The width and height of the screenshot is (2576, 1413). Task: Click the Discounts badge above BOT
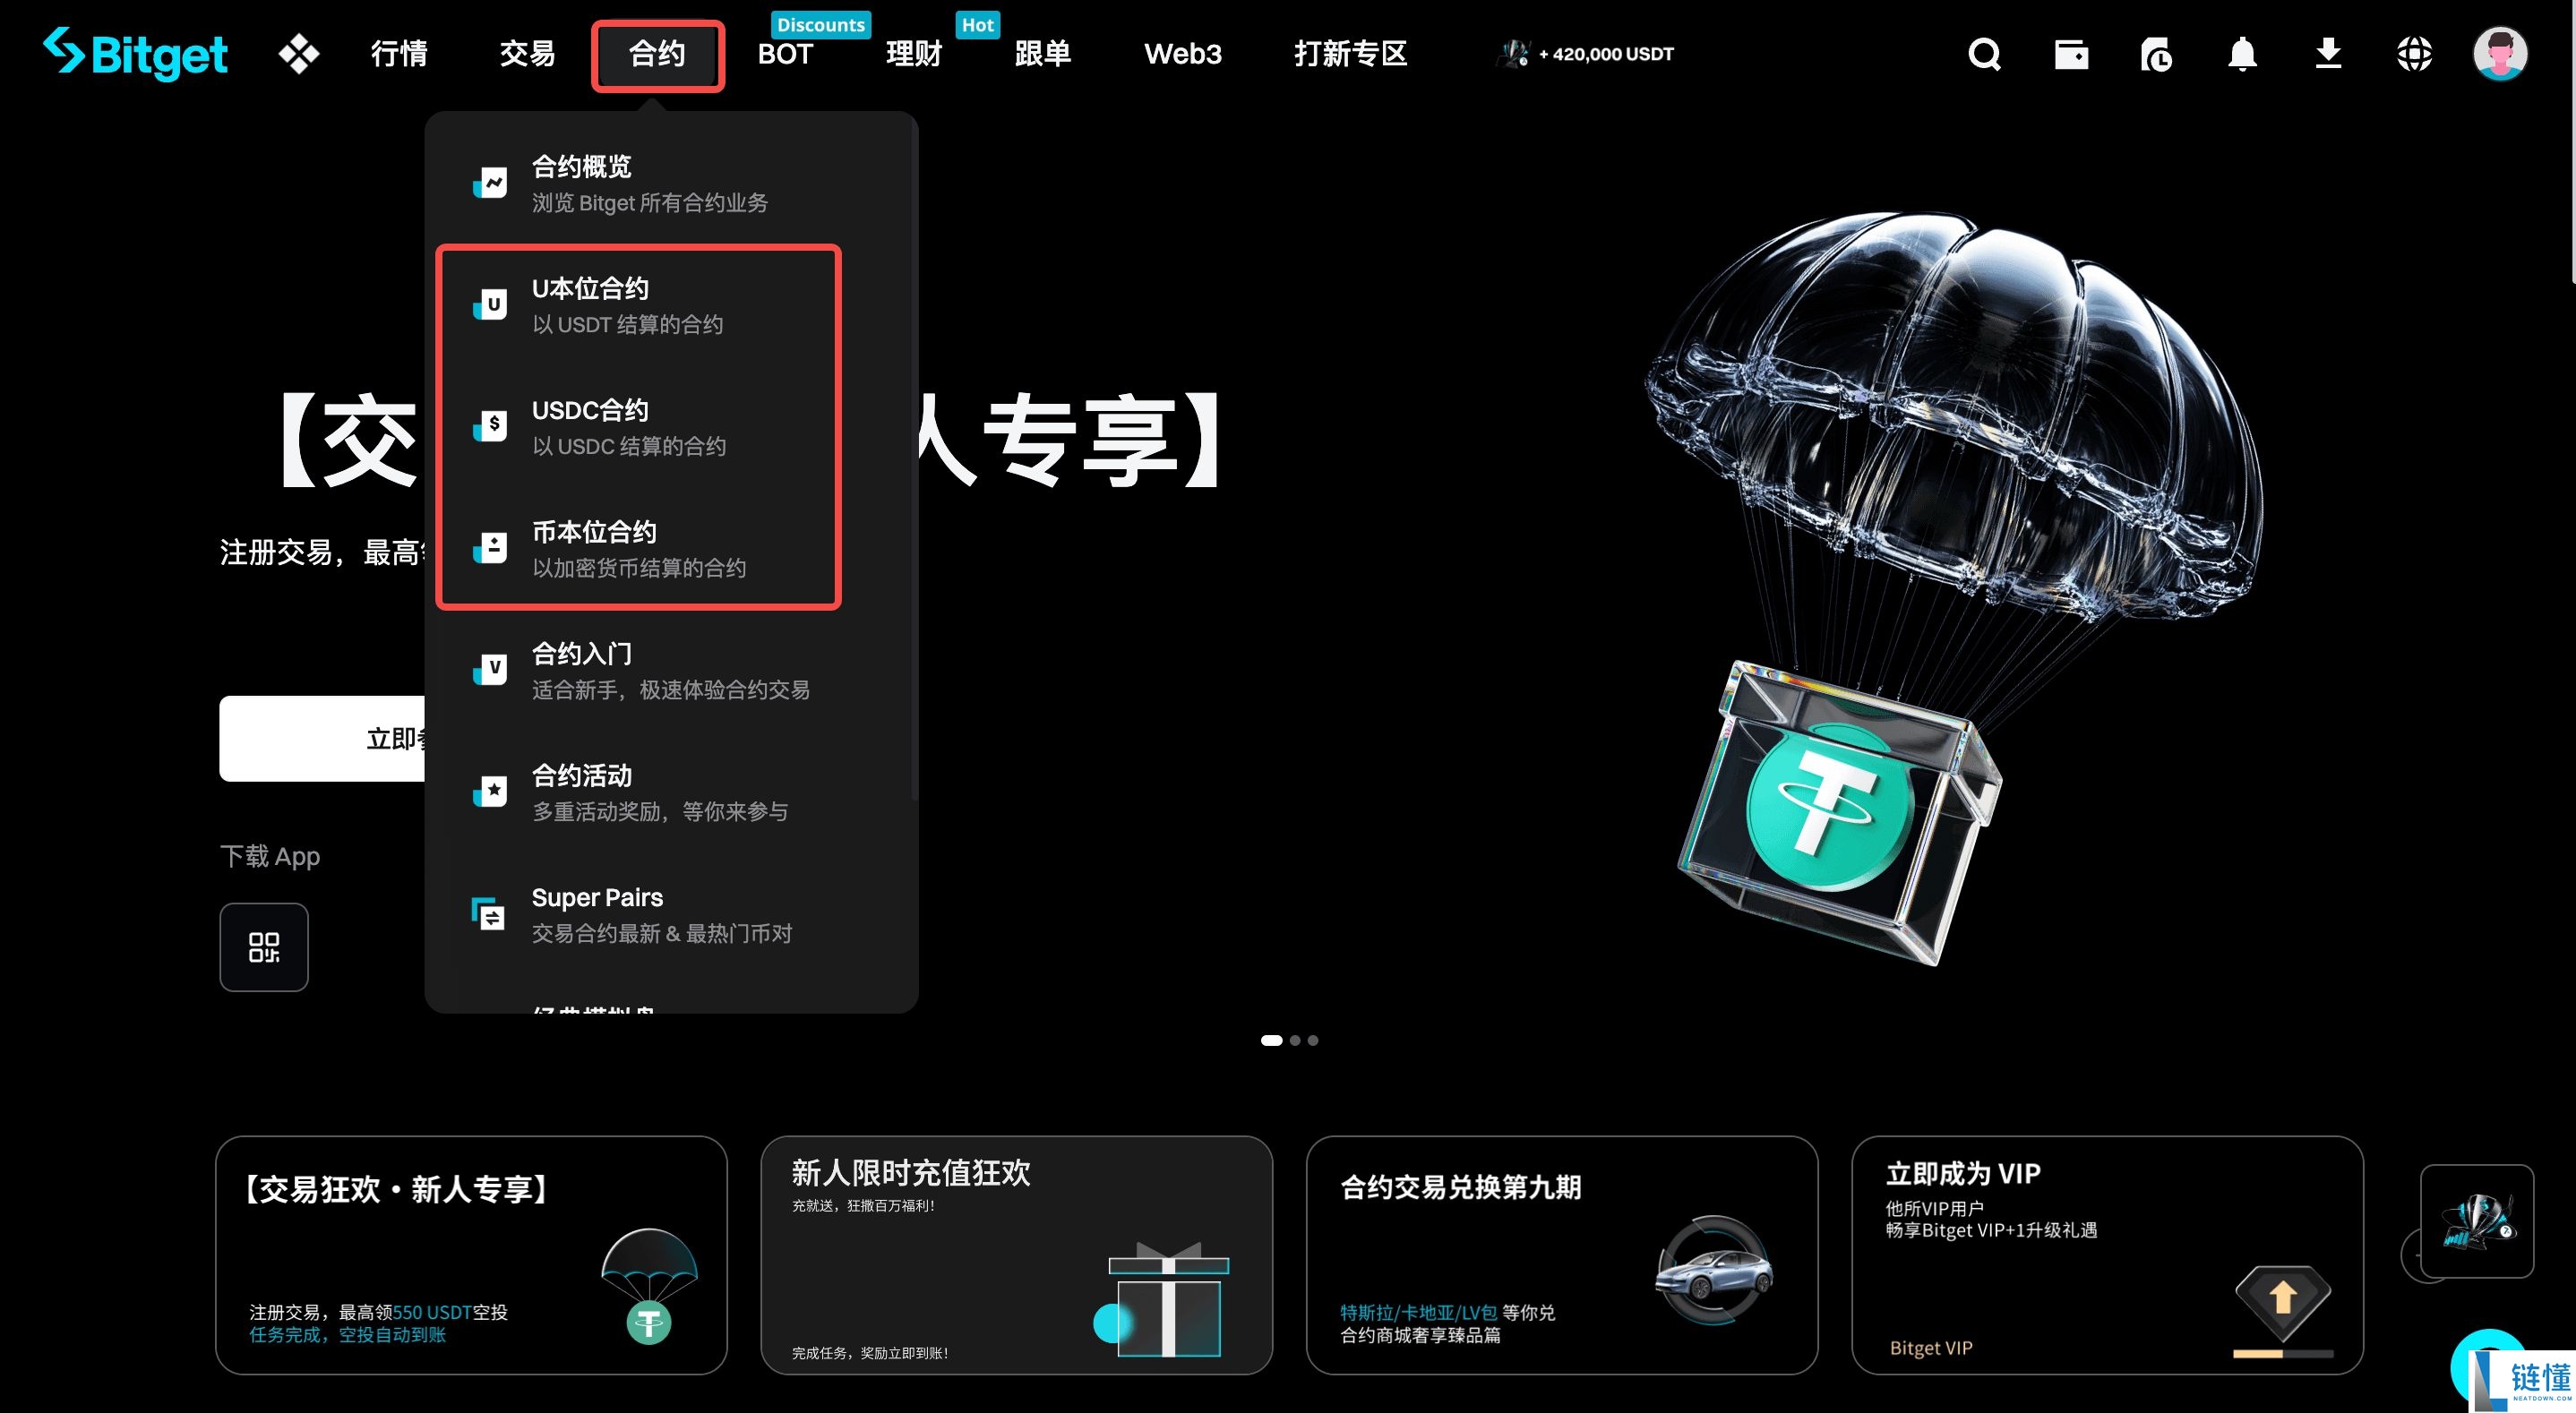(x=821, y=25)
